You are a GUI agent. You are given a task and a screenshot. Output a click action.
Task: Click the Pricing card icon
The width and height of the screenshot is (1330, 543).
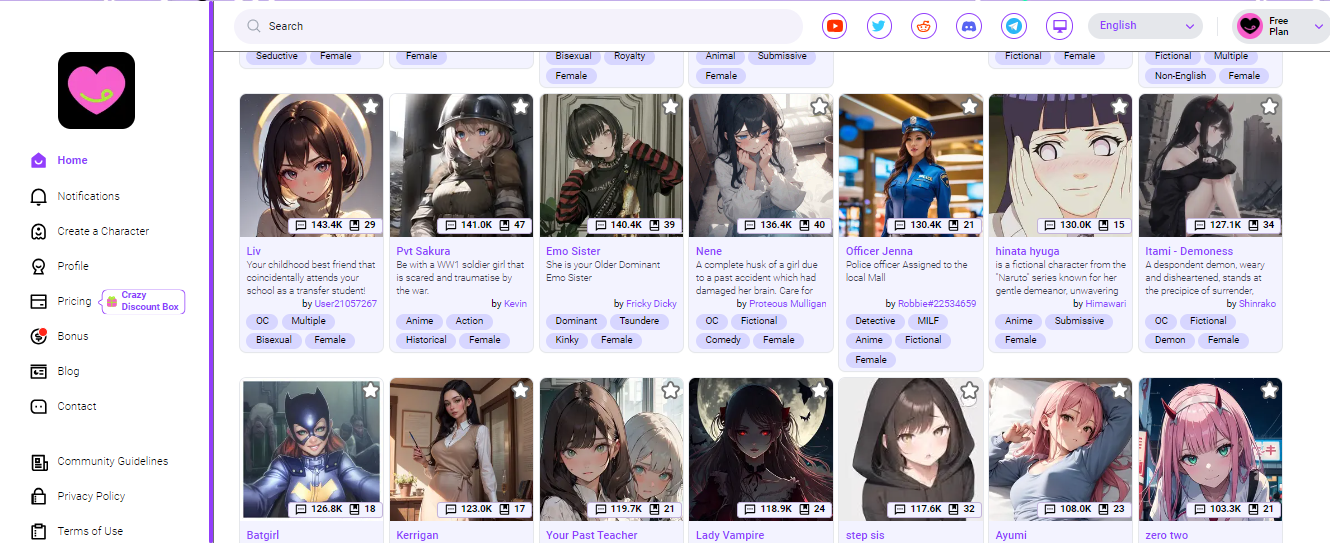pos(39,301)
